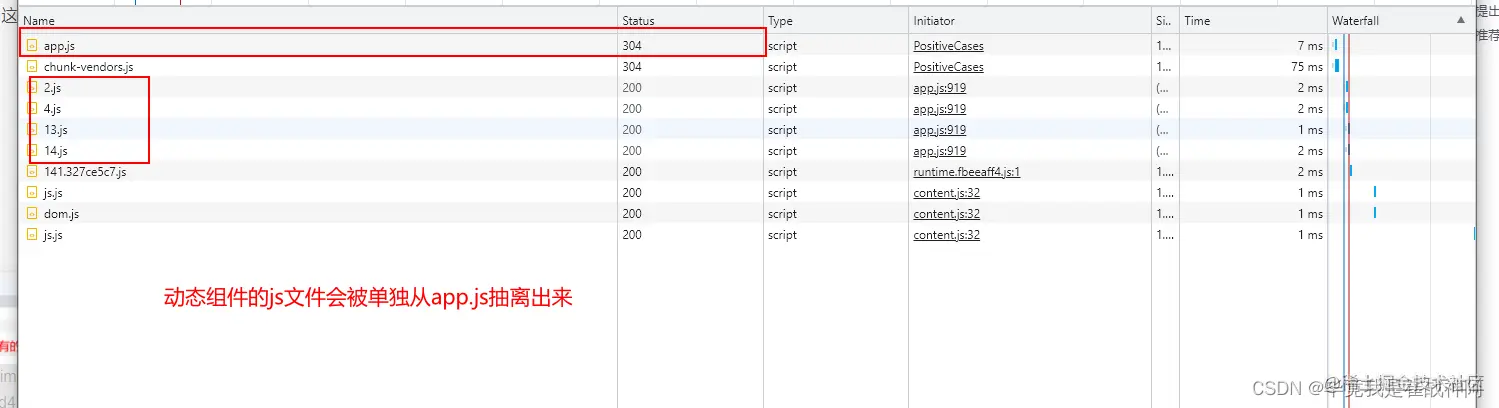
Task: Click the 75 ms time value
Action: (1306, 67)
